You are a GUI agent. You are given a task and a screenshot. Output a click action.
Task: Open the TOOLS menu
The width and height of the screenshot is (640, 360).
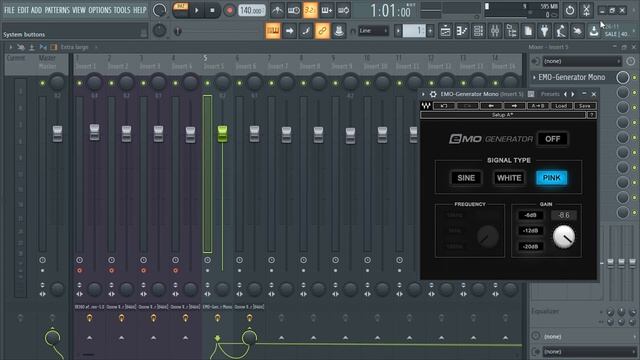click(122, 10)
